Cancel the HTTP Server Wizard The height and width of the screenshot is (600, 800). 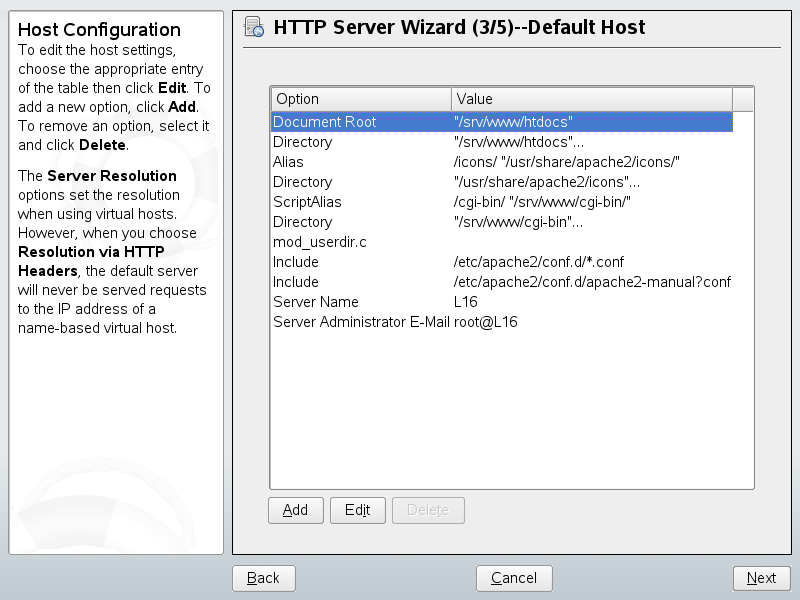tap(514, 578)
